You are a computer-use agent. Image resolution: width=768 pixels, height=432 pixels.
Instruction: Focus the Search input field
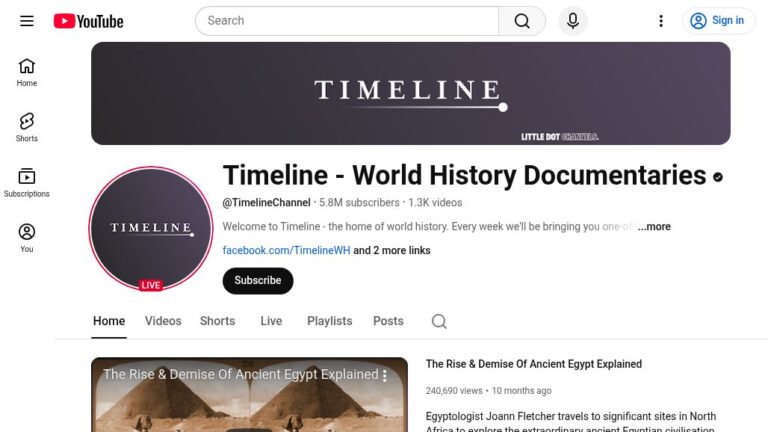pyautogui.click(x=347, y=21)
